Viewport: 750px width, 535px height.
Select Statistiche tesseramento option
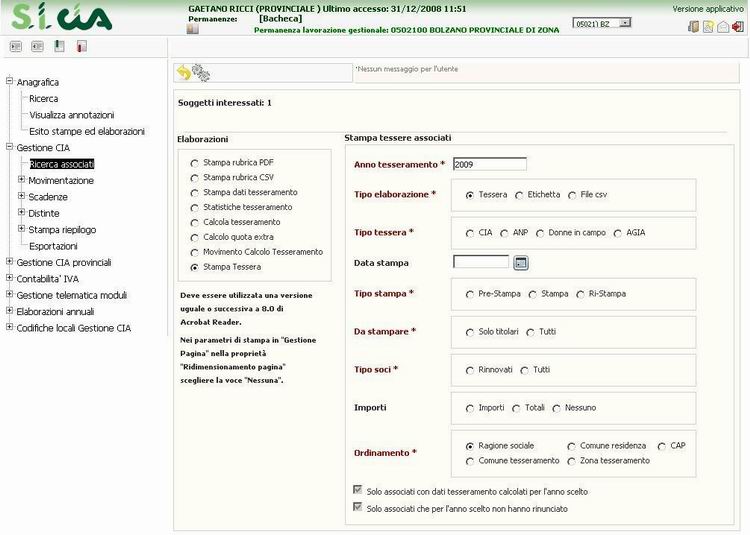(194, 208)
